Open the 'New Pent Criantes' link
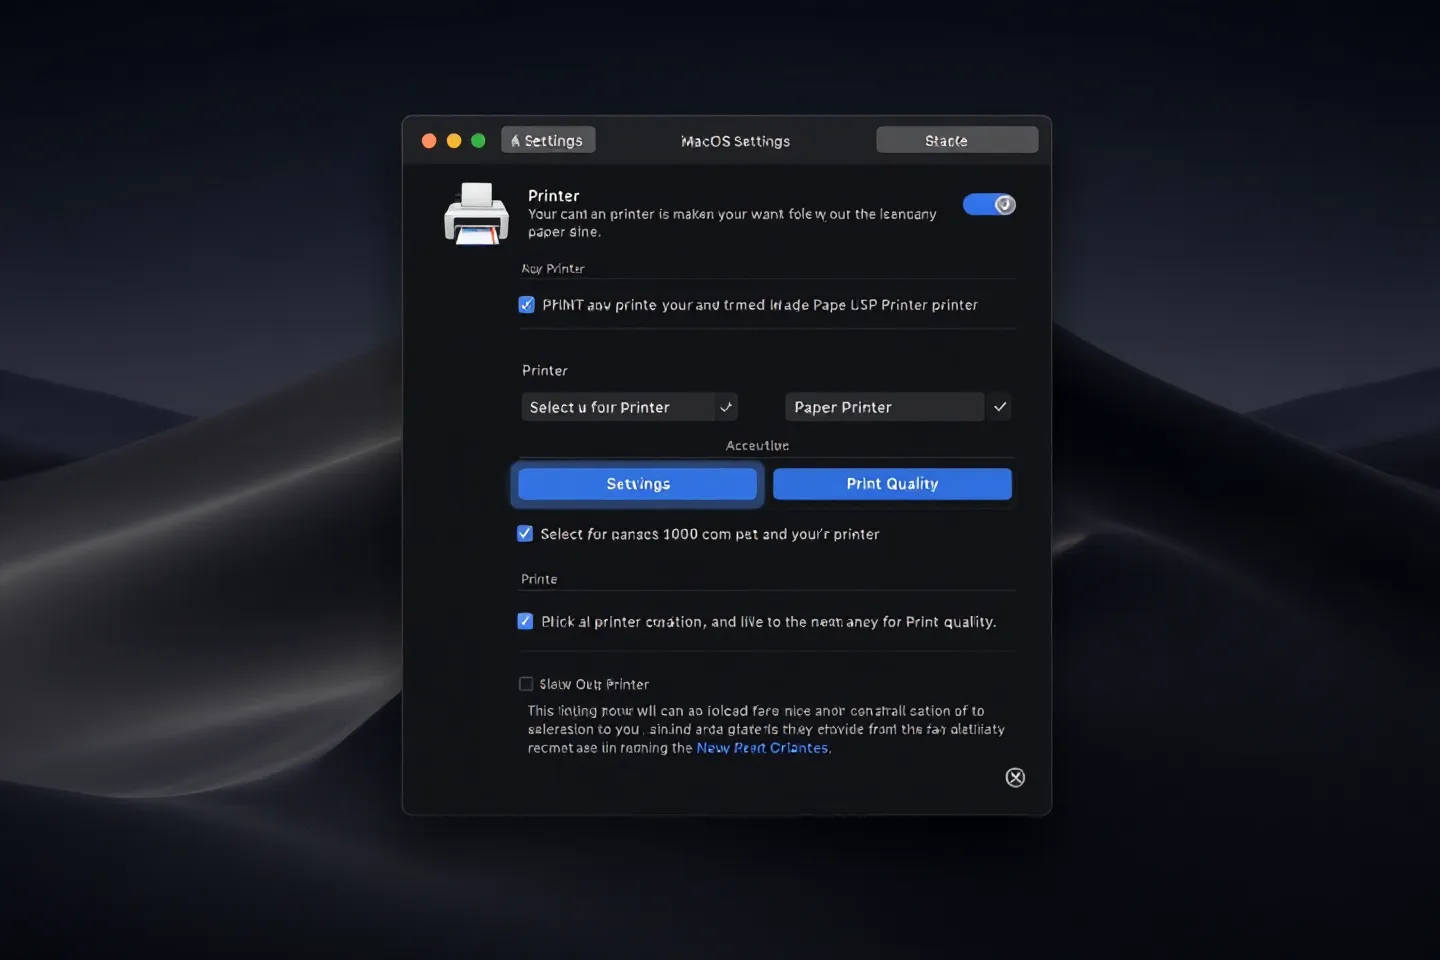 coord(762,748)
